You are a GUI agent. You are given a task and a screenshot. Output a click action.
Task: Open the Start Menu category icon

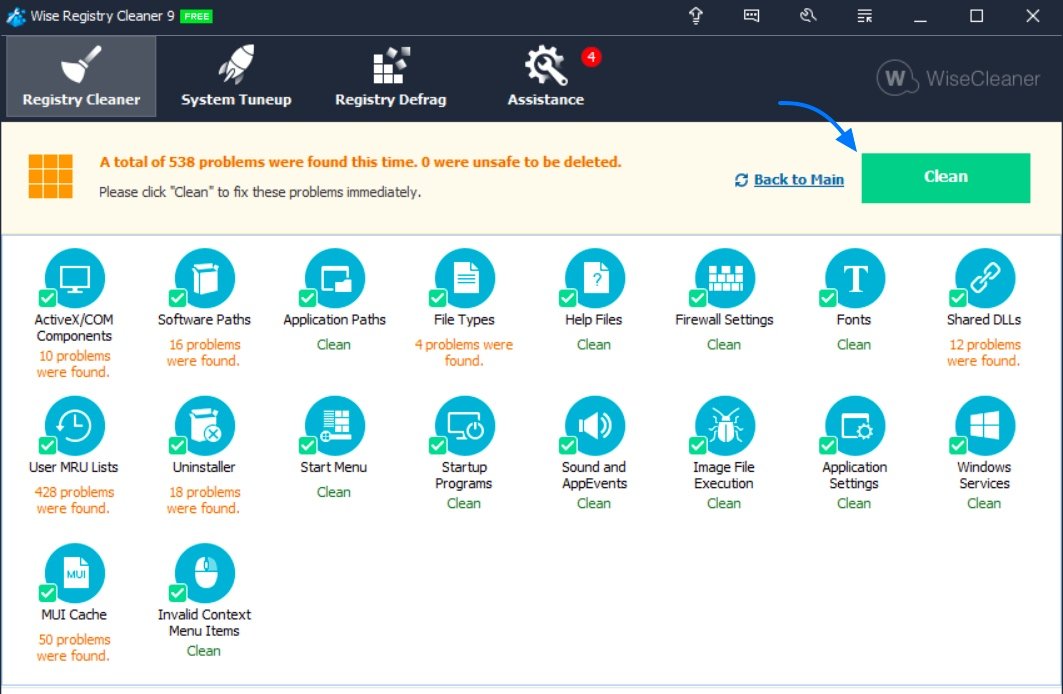pos(335,426)
